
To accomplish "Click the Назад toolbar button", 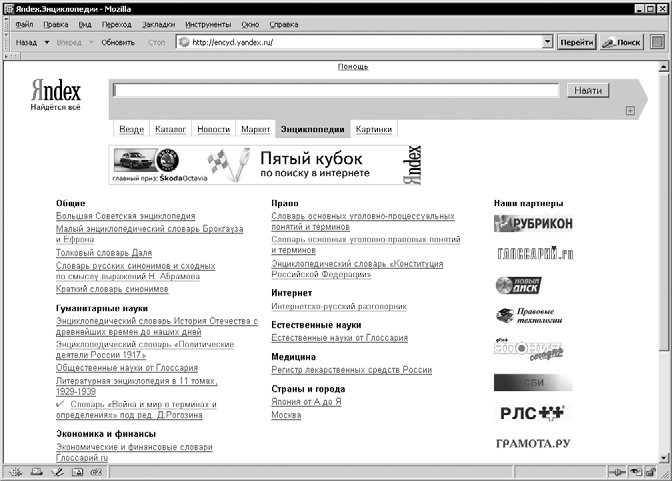I will [26, 42].
